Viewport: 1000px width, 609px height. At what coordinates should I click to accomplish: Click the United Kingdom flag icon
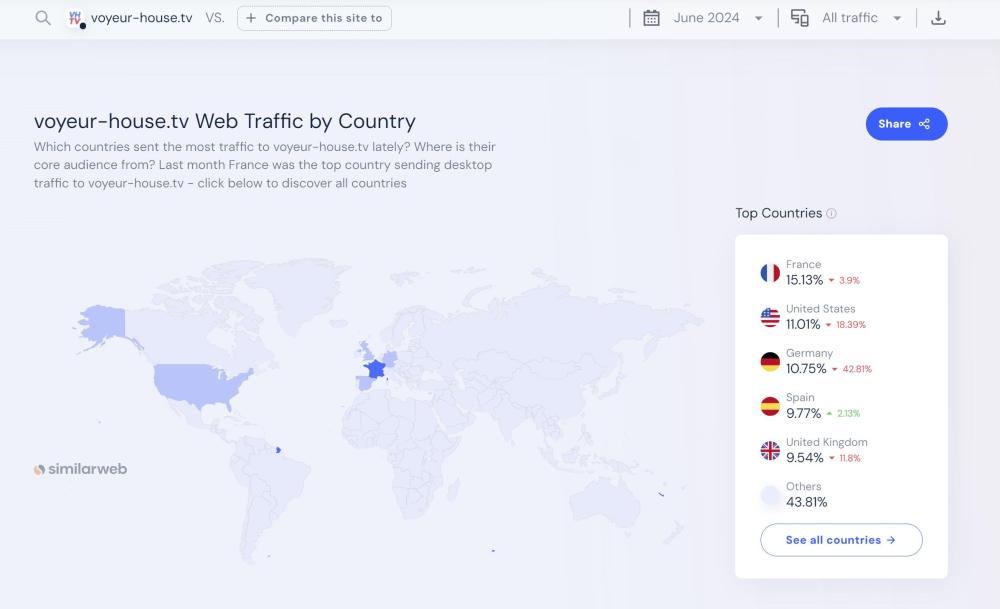point(770,451)
